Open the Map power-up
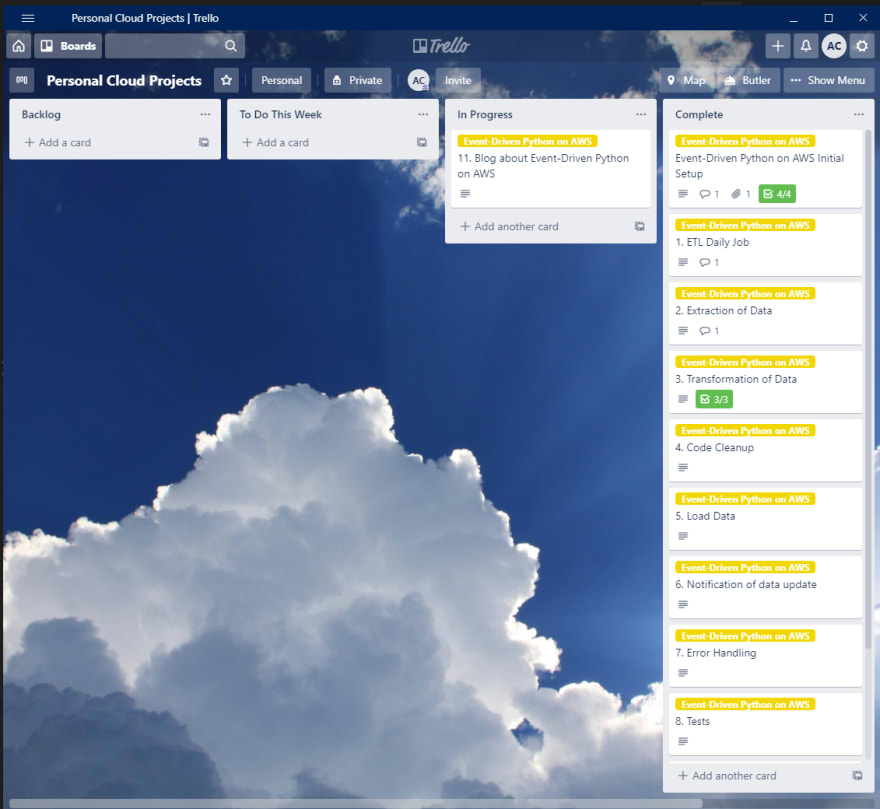The height and width of the screenshot is (809, 880). (x=686, y=80)
